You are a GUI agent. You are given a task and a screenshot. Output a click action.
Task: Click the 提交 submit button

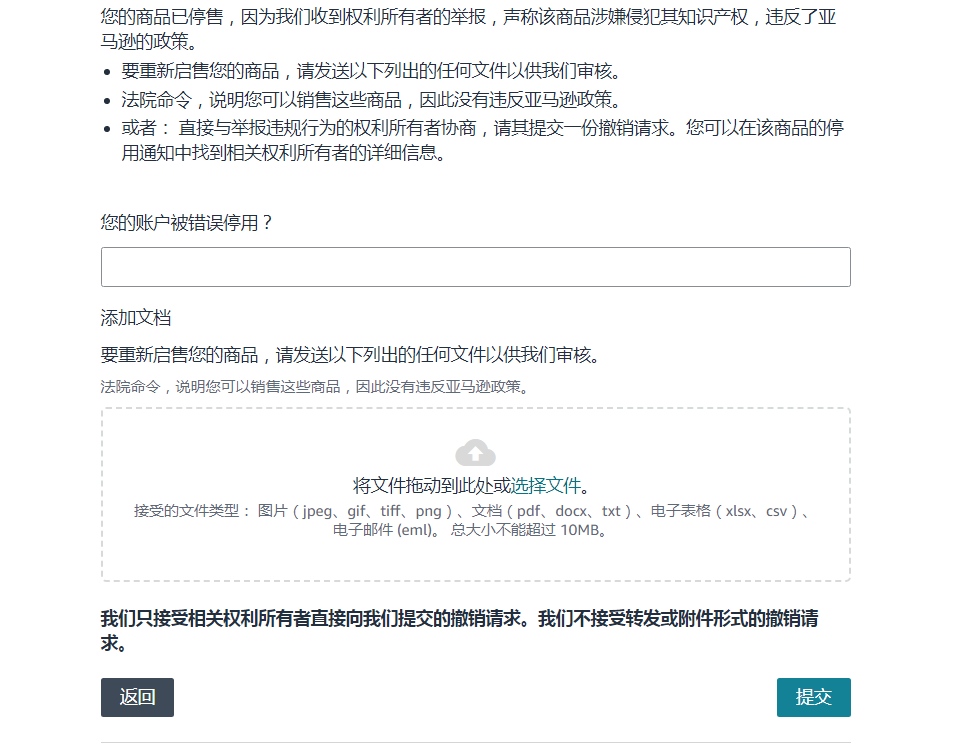[x=813, y=697]
